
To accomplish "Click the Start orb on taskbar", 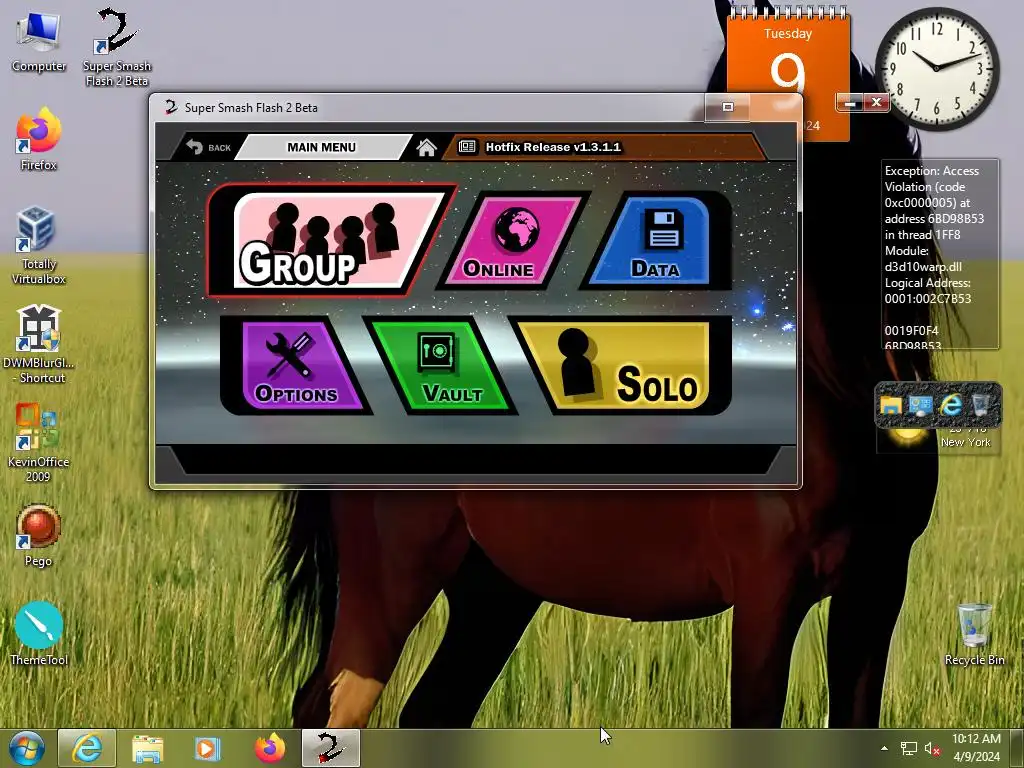I will coord(26,748).
